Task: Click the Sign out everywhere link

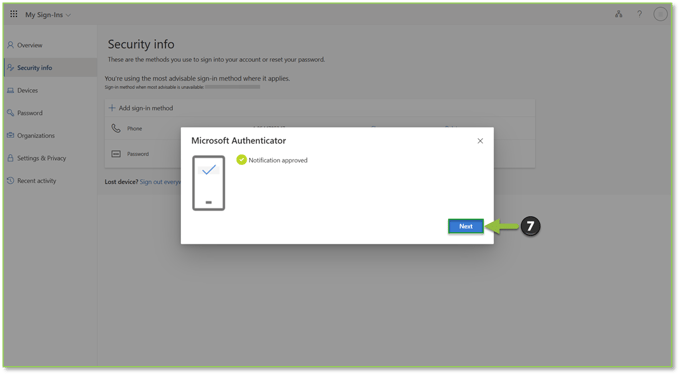Action: (x=160, y=182)
